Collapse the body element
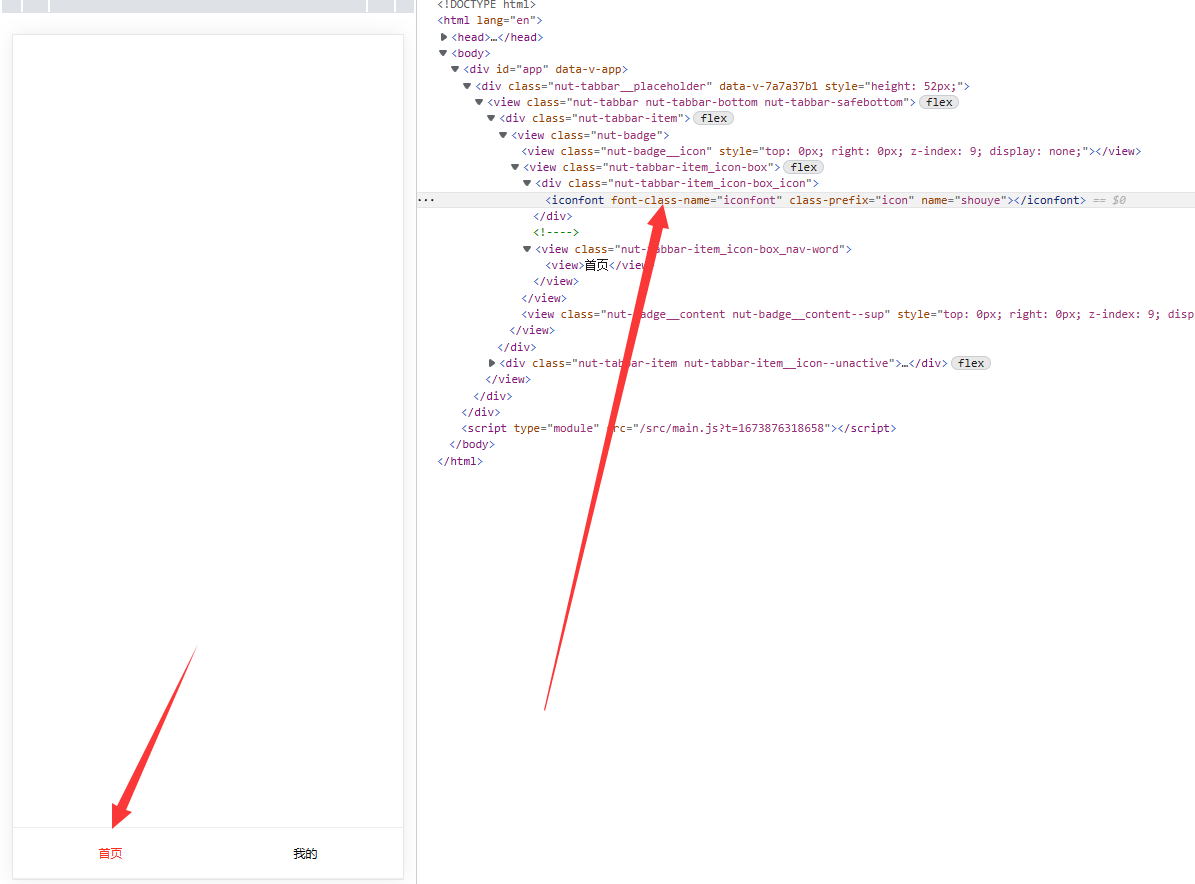Image resolution: width=1195 pixels, height=884 pixels. point(443,53)
